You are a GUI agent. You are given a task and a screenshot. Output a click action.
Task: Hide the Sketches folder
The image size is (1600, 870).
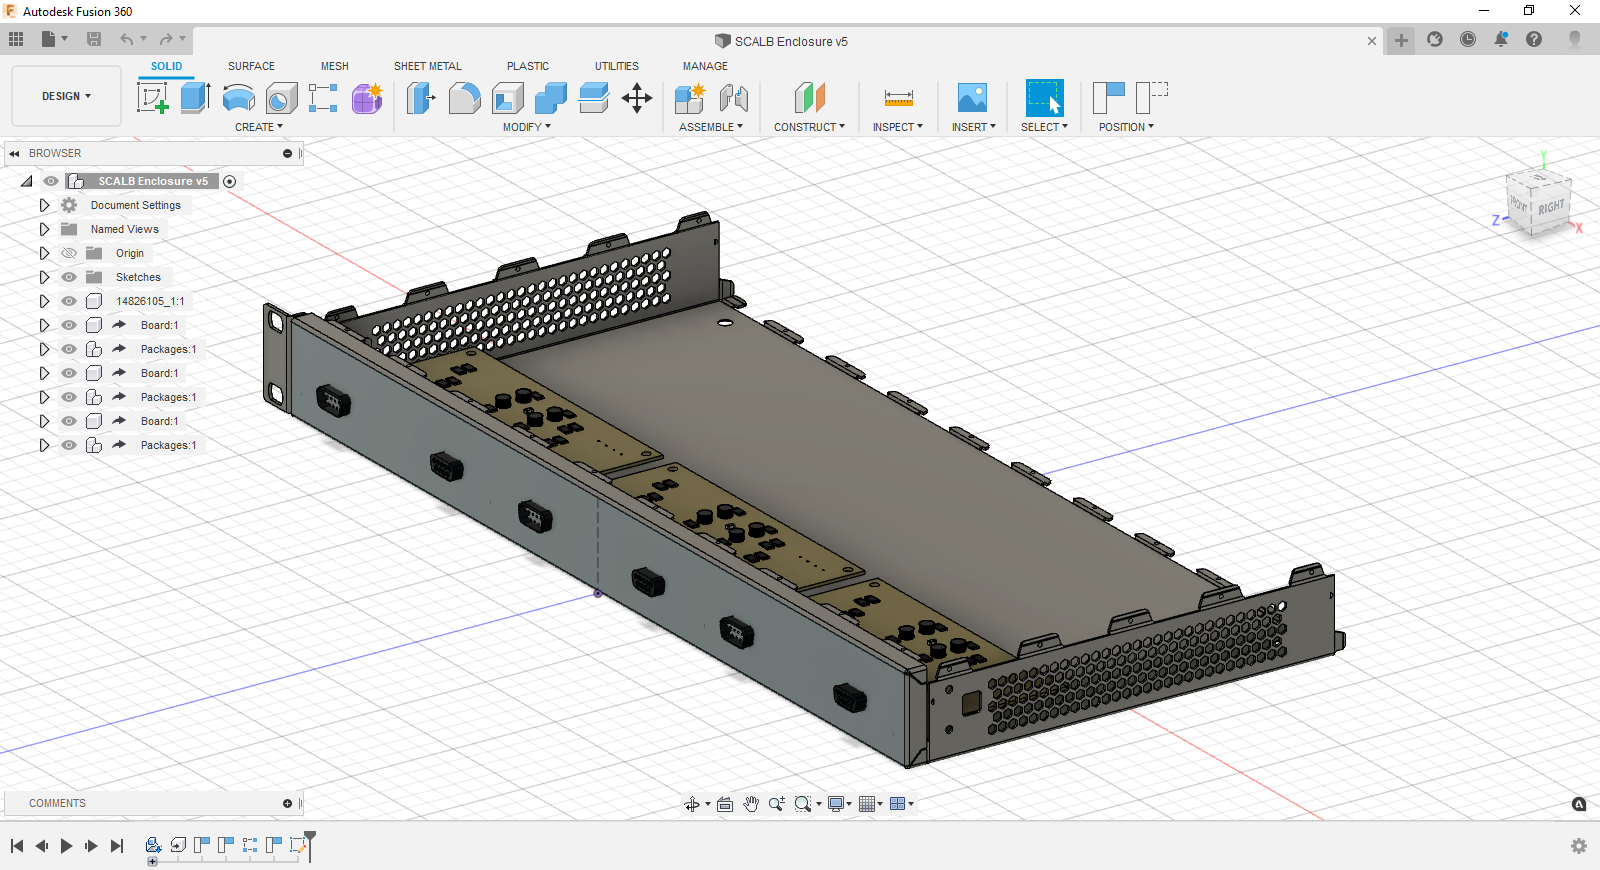(69, 277)
